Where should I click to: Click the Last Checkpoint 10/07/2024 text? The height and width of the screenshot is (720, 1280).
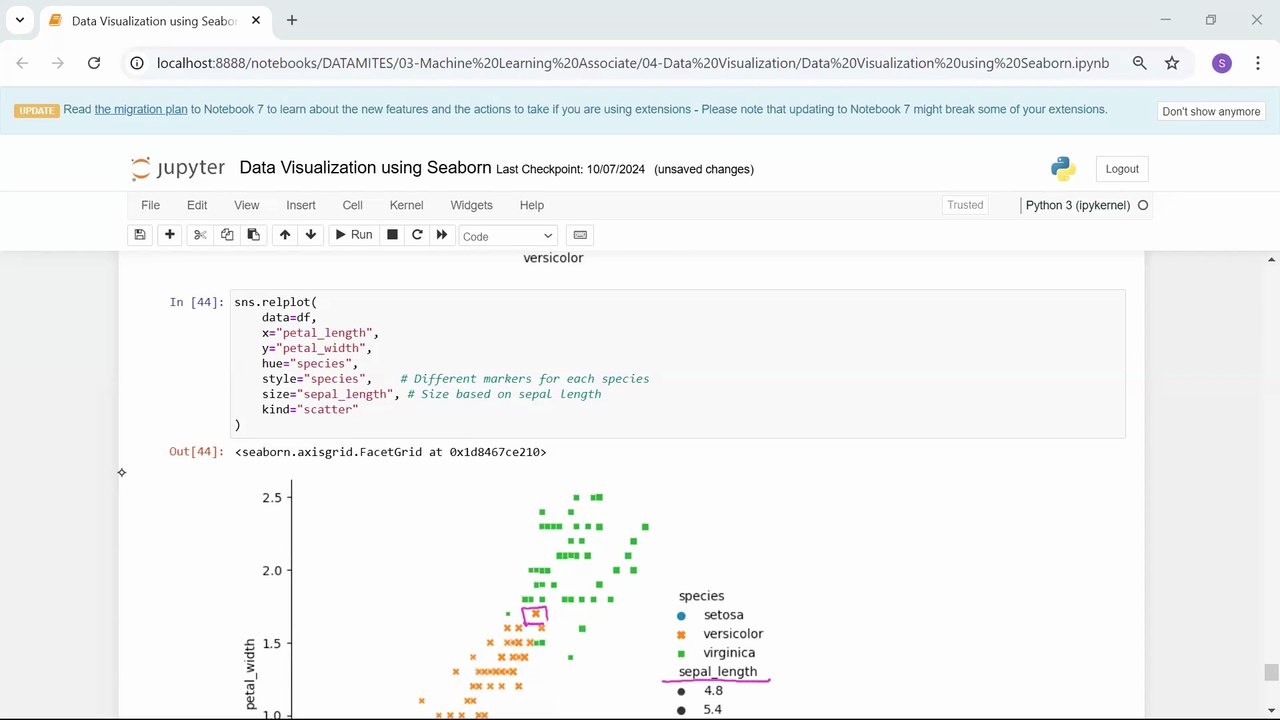[570, 169]
